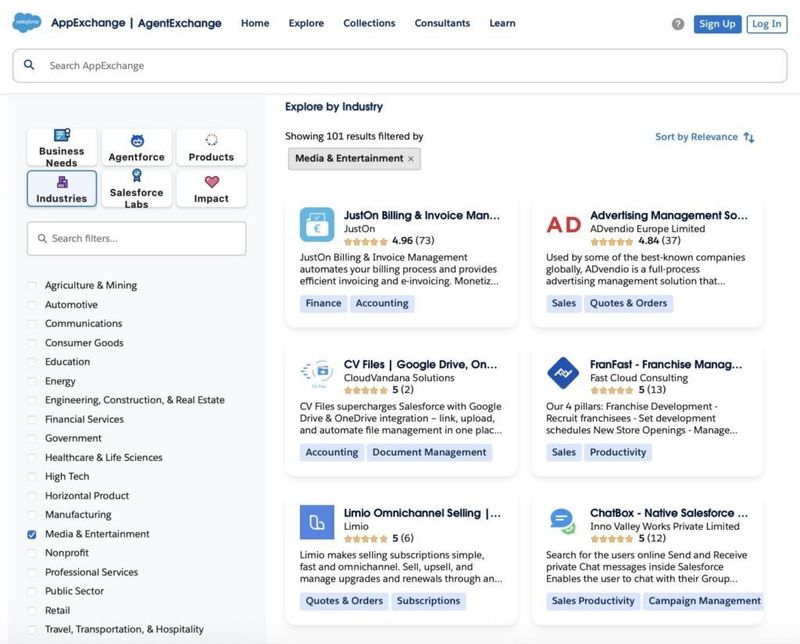The width and height of the screenshot is (800, 644).
Task: Click the Salesforce cloud logo
Action: coord(27,22)
